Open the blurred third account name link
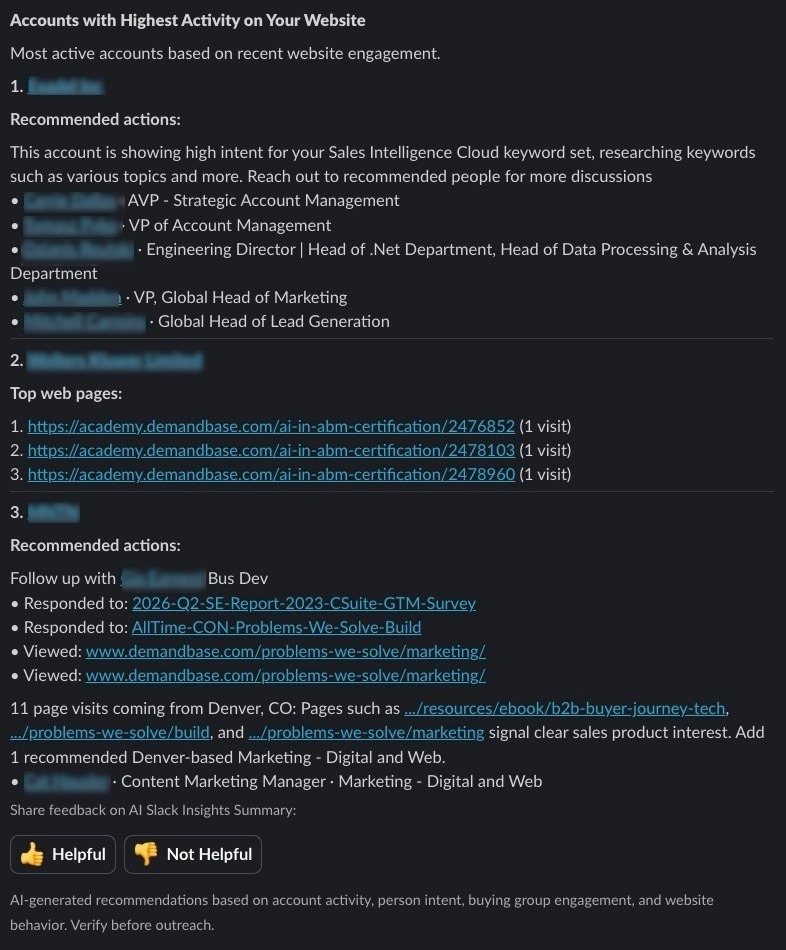The height and width of the screenshot is (950, 786). point(53,513)
